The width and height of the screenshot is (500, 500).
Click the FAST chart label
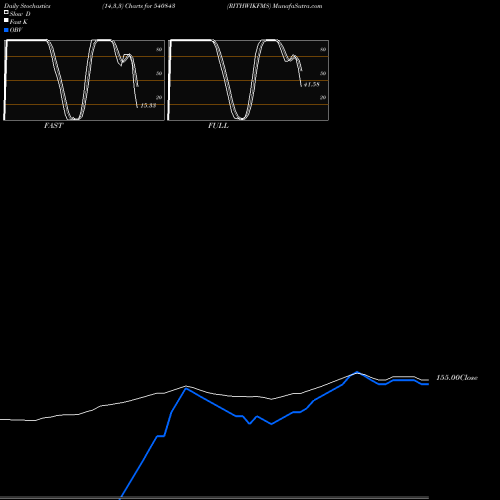pos(53,126)
